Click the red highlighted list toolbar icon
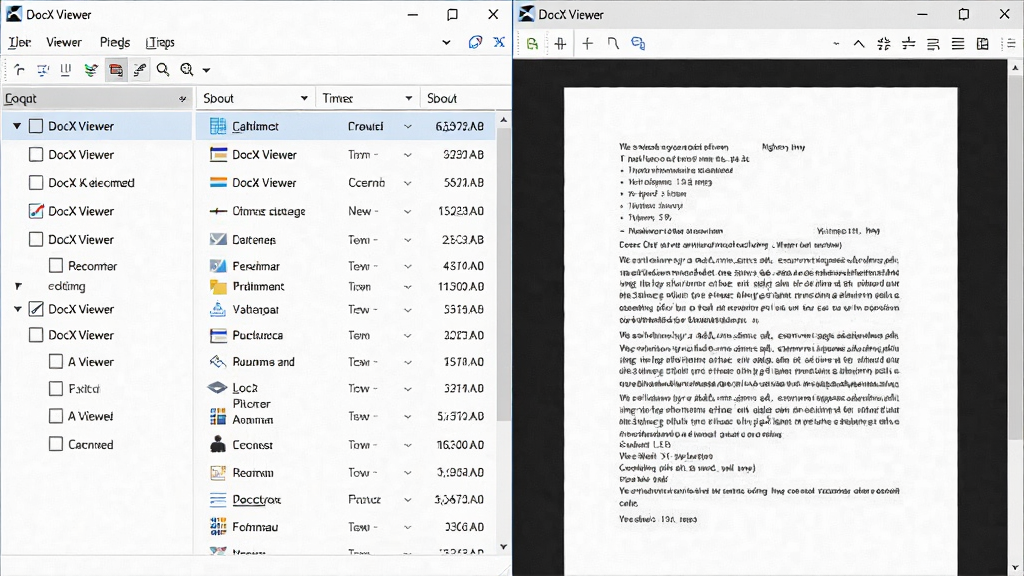The width and height of the screenshot is (1024, 576). (116, 70)
